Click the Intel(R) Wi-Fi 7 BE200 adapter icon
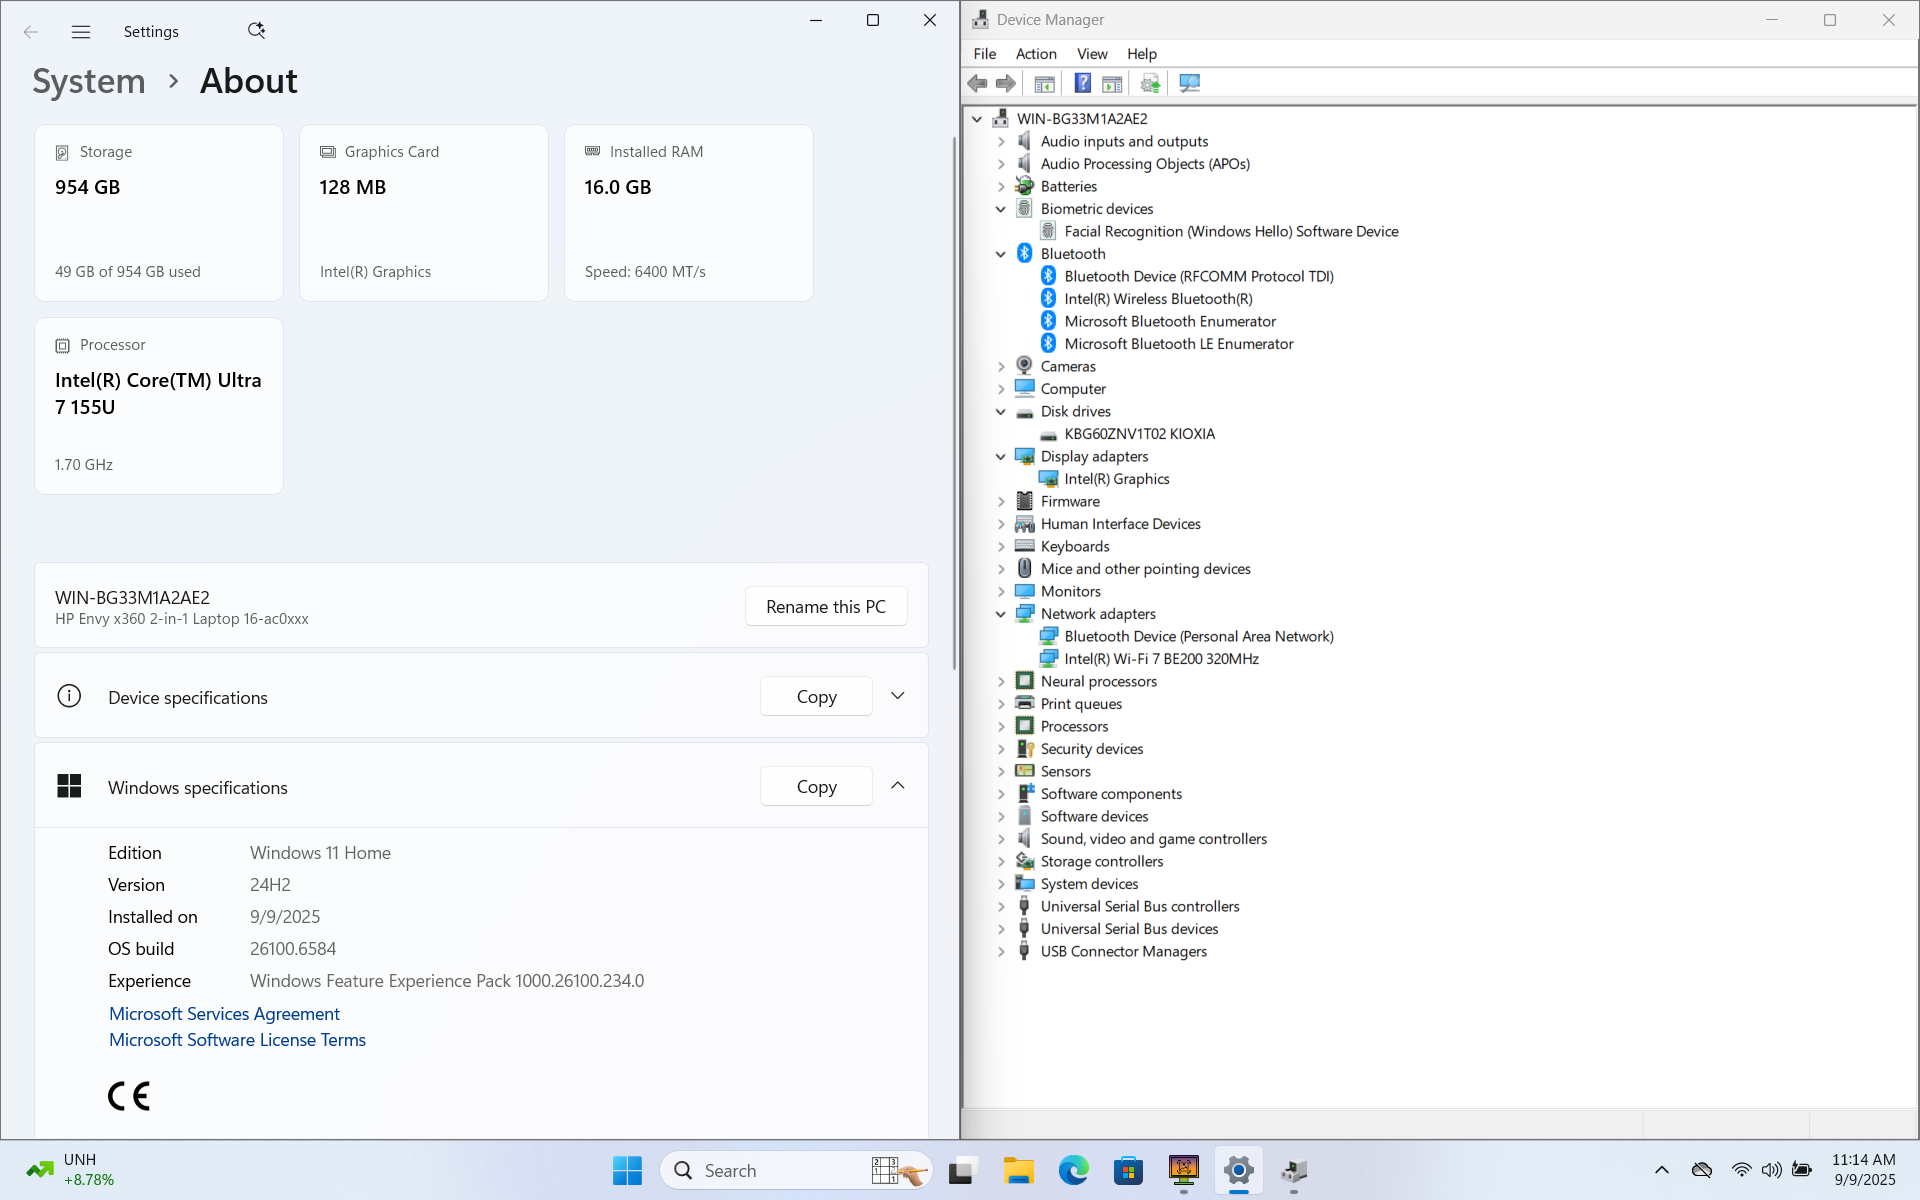Viewport: 1920px width, 1200px height. pos(1048,659)
